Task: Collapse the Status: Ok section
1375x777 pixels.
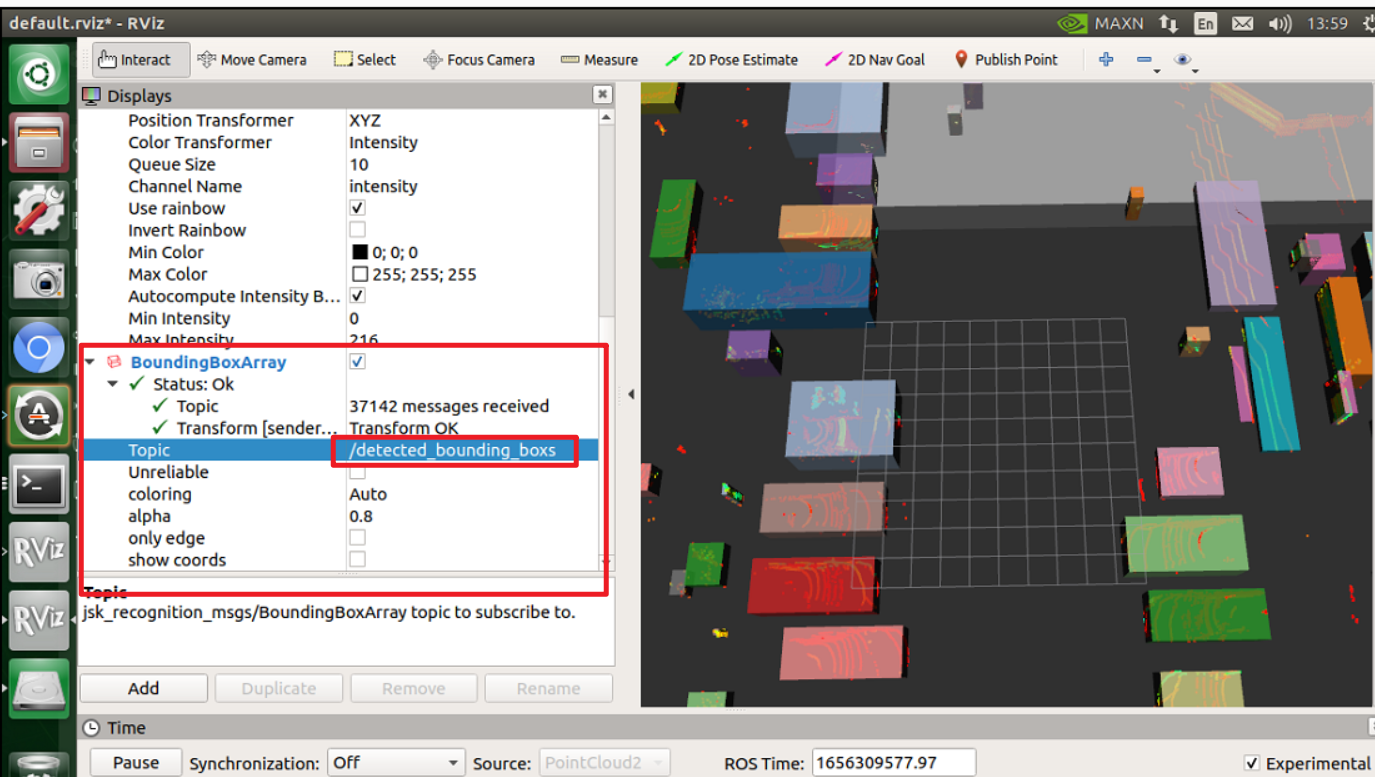Action: click(x=112, y=384)
